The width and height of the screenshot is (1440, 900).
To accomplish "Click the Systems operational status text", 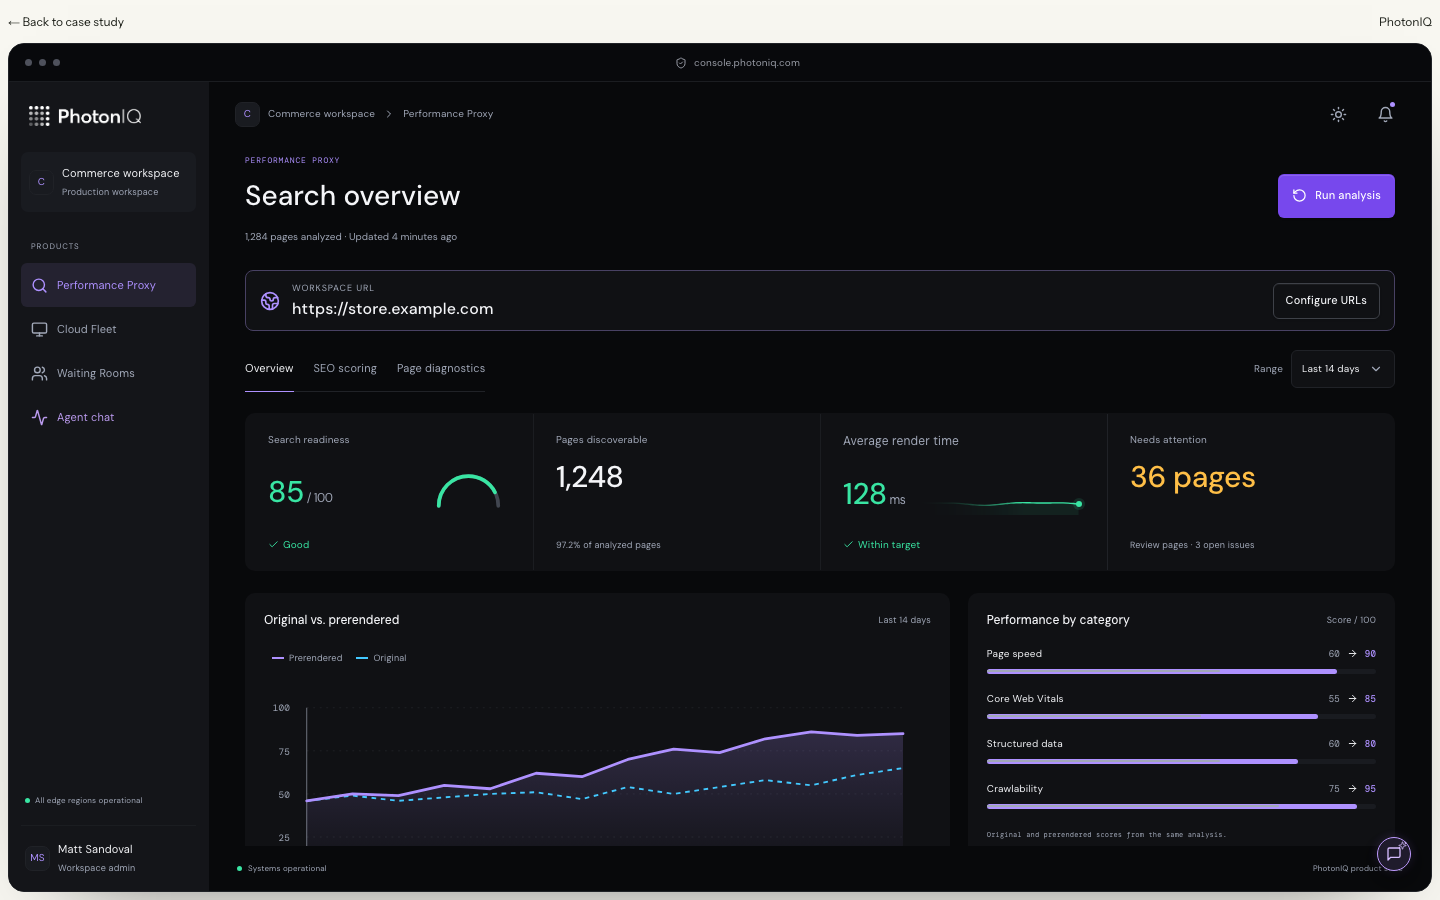I will click(x=287, y=869).
